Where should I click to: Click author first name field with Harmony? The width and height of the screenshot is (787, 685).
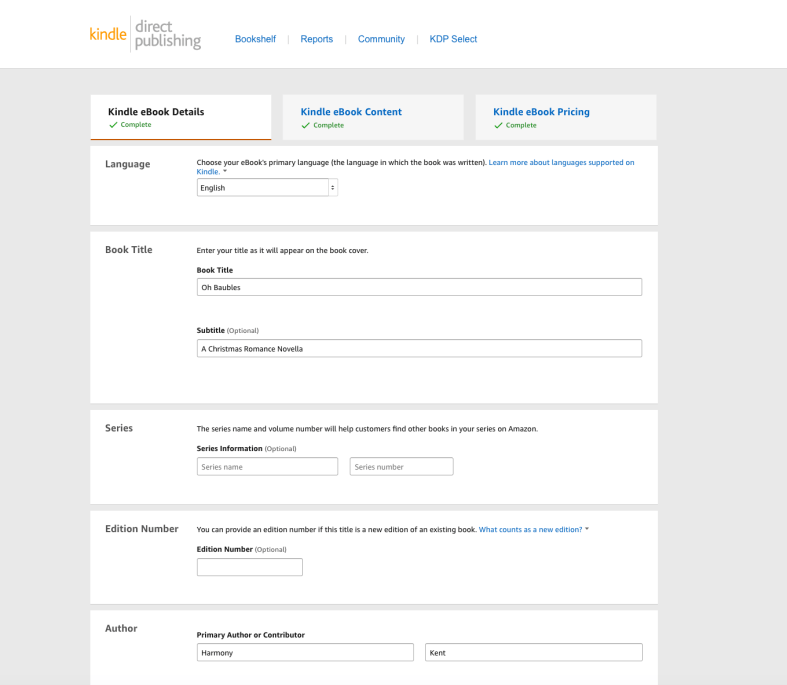point(305,653)
